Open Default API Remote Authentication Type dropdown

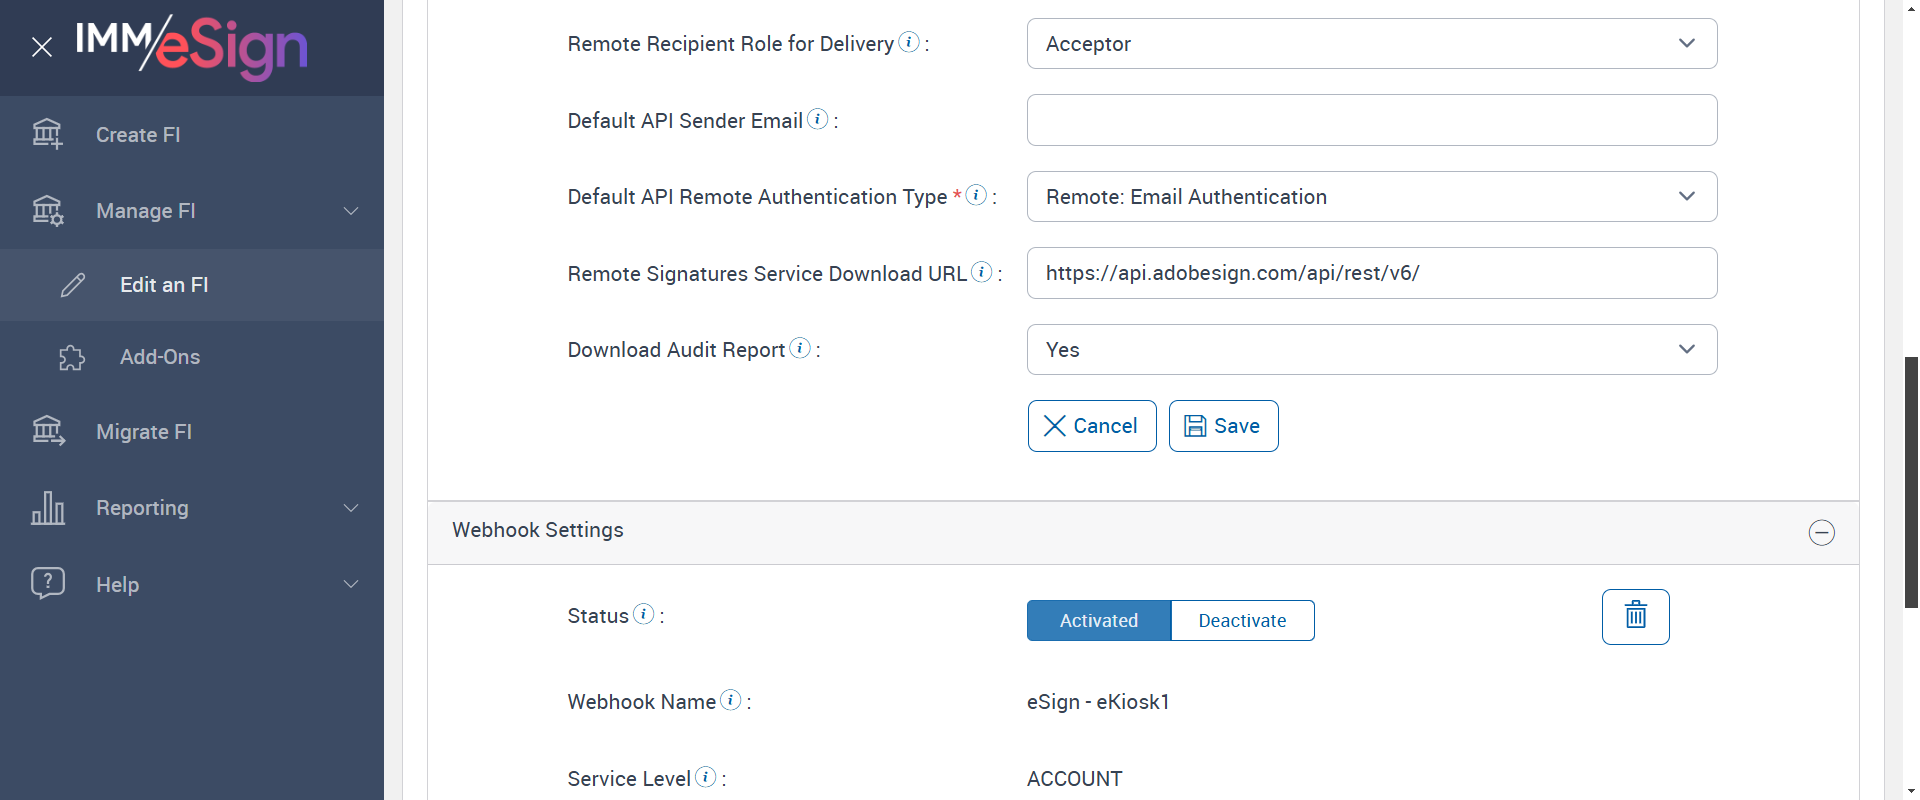tap(1371, 197)
